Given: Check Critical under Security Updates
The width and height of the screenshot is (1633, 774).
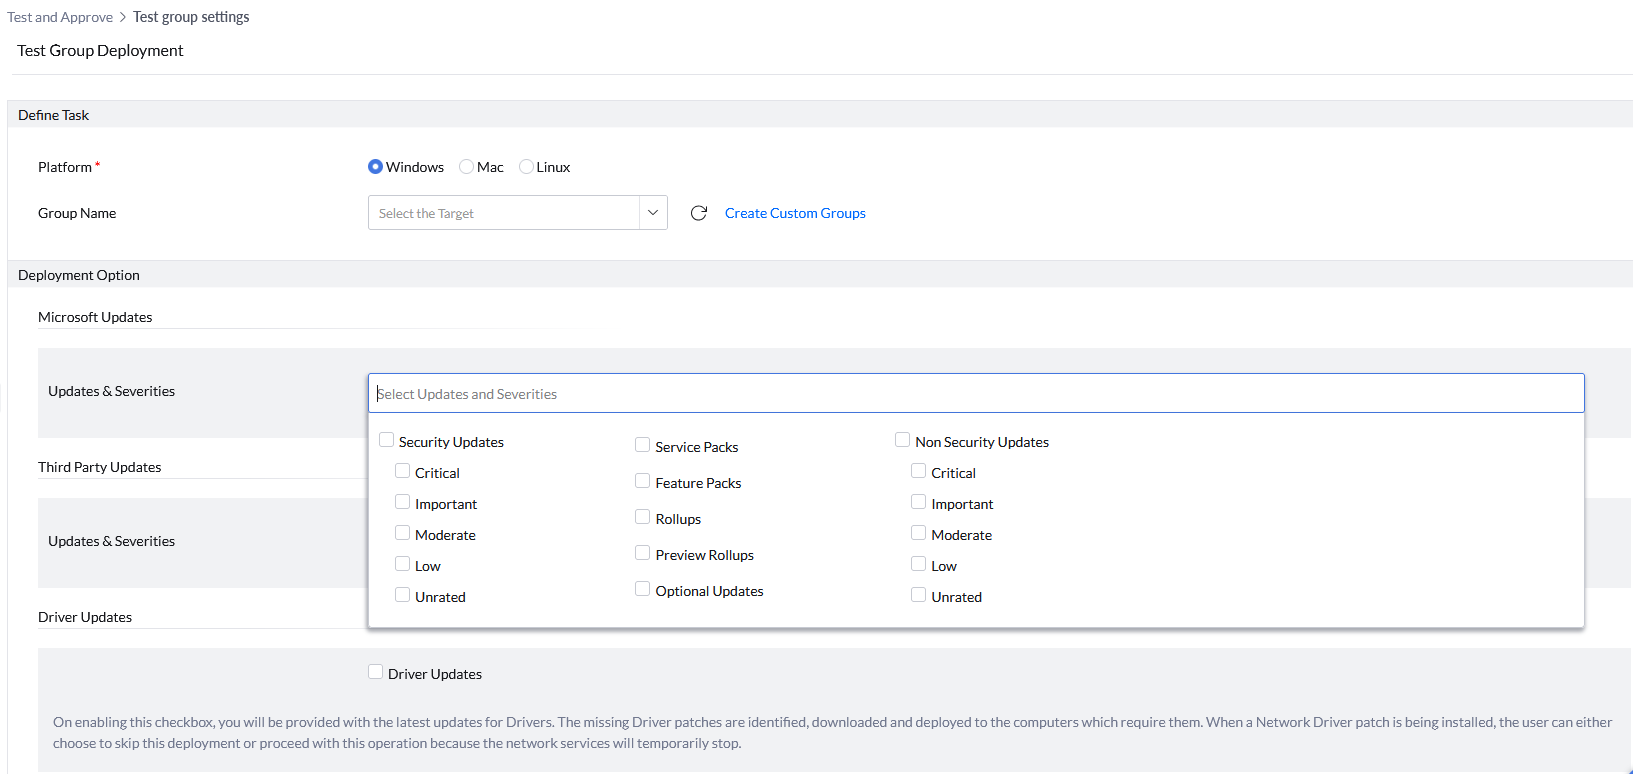Looking at the screenshot, I should 402,471.
